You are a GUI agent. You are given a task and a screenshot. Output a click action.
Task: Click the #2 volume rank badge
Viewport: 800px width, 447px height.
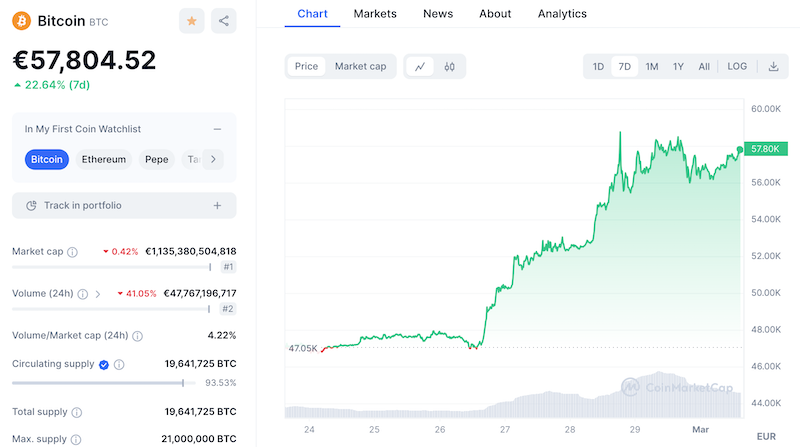coord(228,309)
